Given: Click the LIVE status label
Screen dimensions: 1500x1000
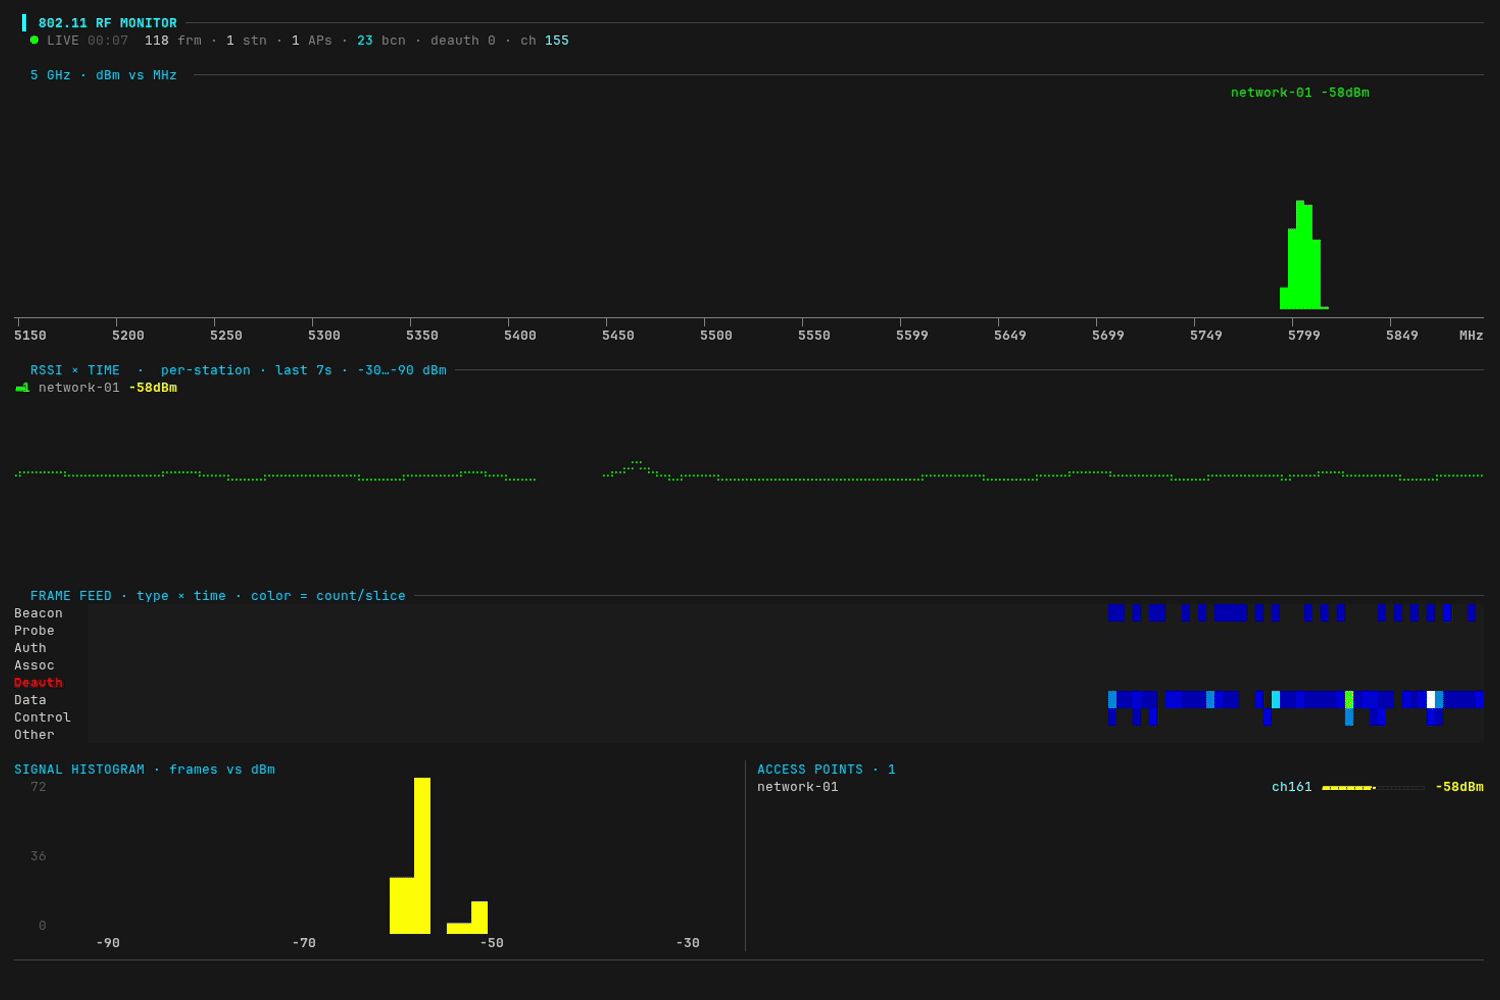Looking at the screenshot, I should pyautogui.click(x=63, y=41).
